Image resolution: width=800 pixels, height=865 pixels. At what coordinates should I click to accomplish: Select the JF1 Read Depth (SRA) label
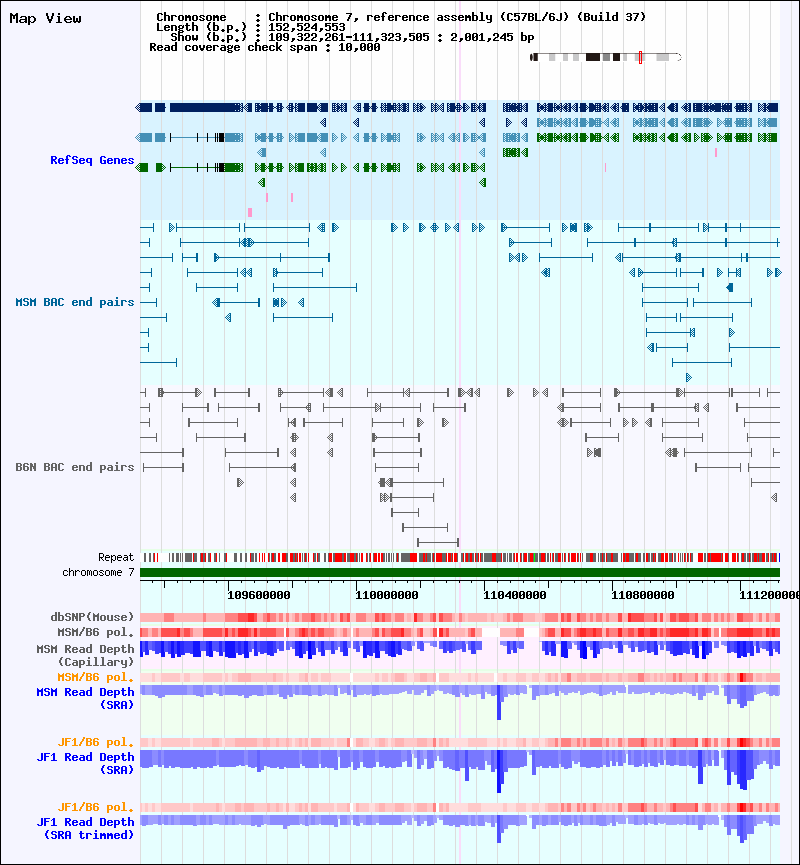(86, 763)
